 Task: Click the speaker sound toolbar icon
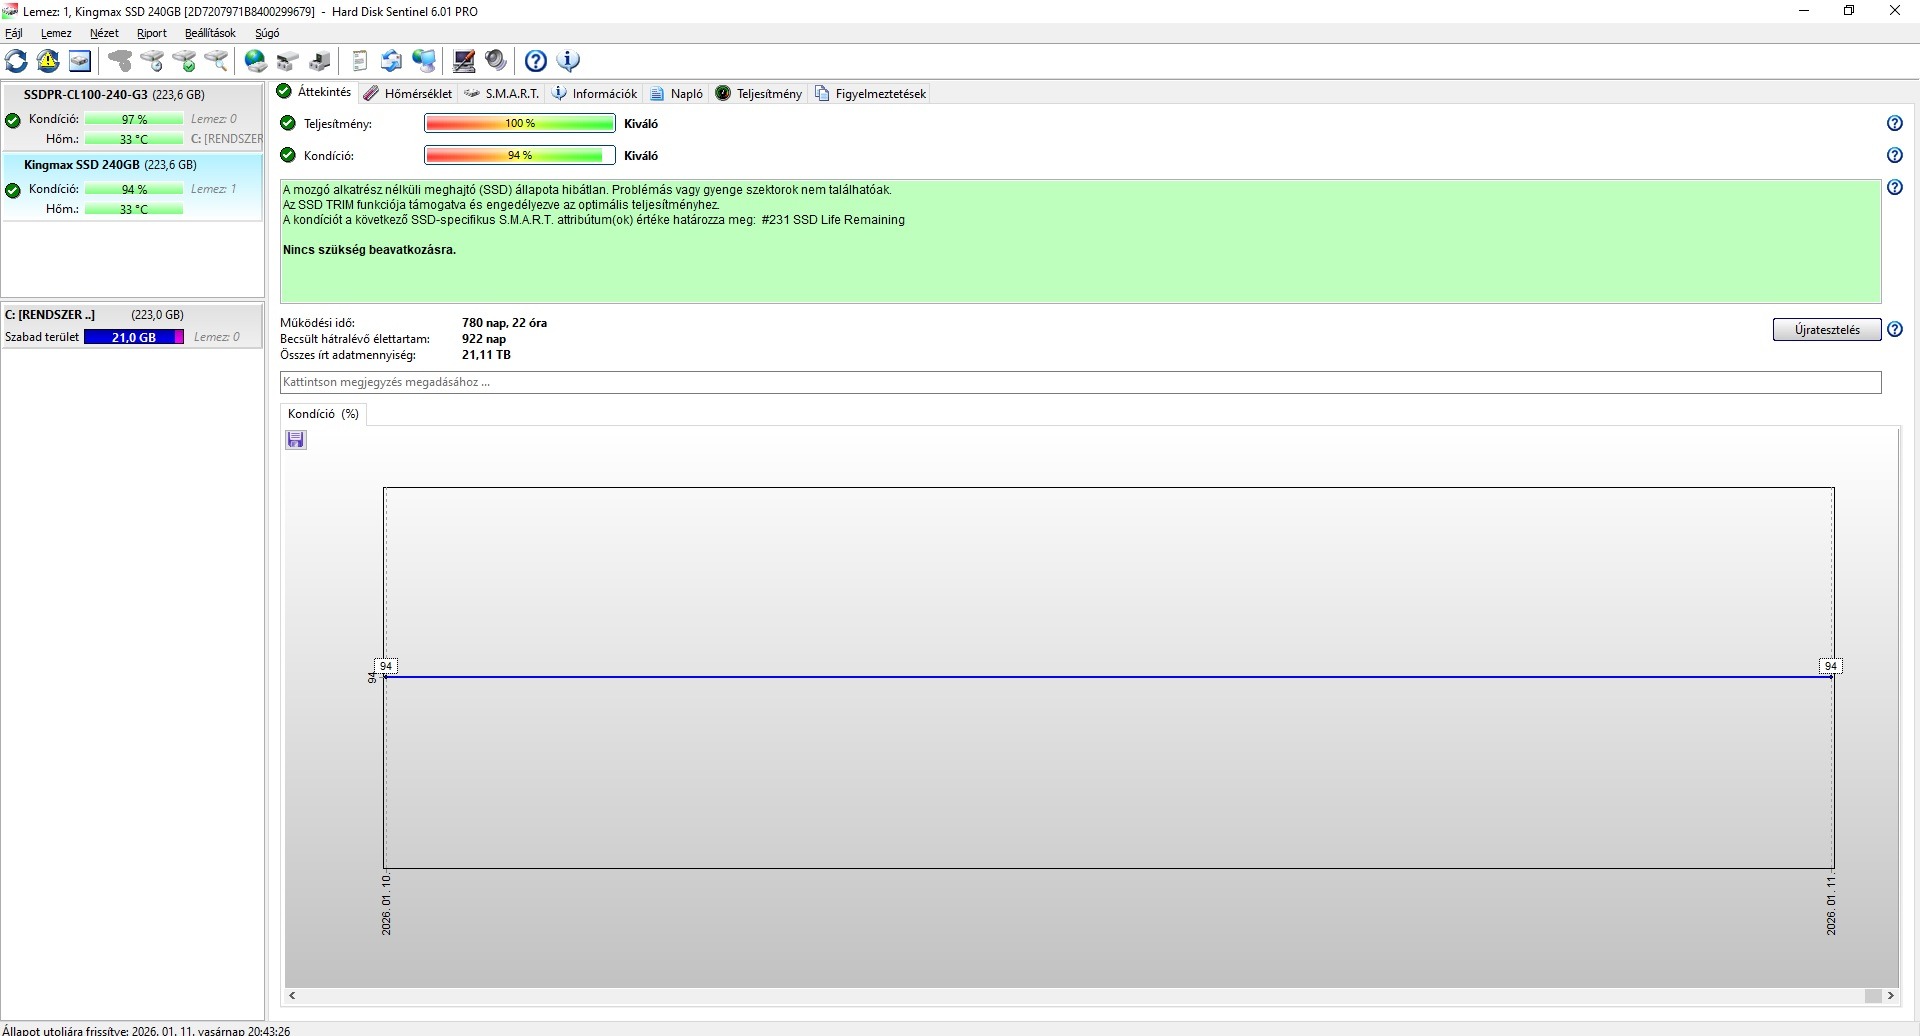click(x=496, y=61)
